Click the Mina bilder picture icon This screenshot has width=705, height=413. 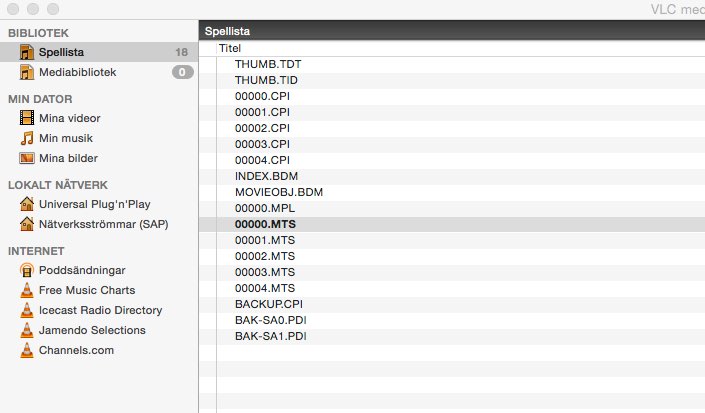27,158
